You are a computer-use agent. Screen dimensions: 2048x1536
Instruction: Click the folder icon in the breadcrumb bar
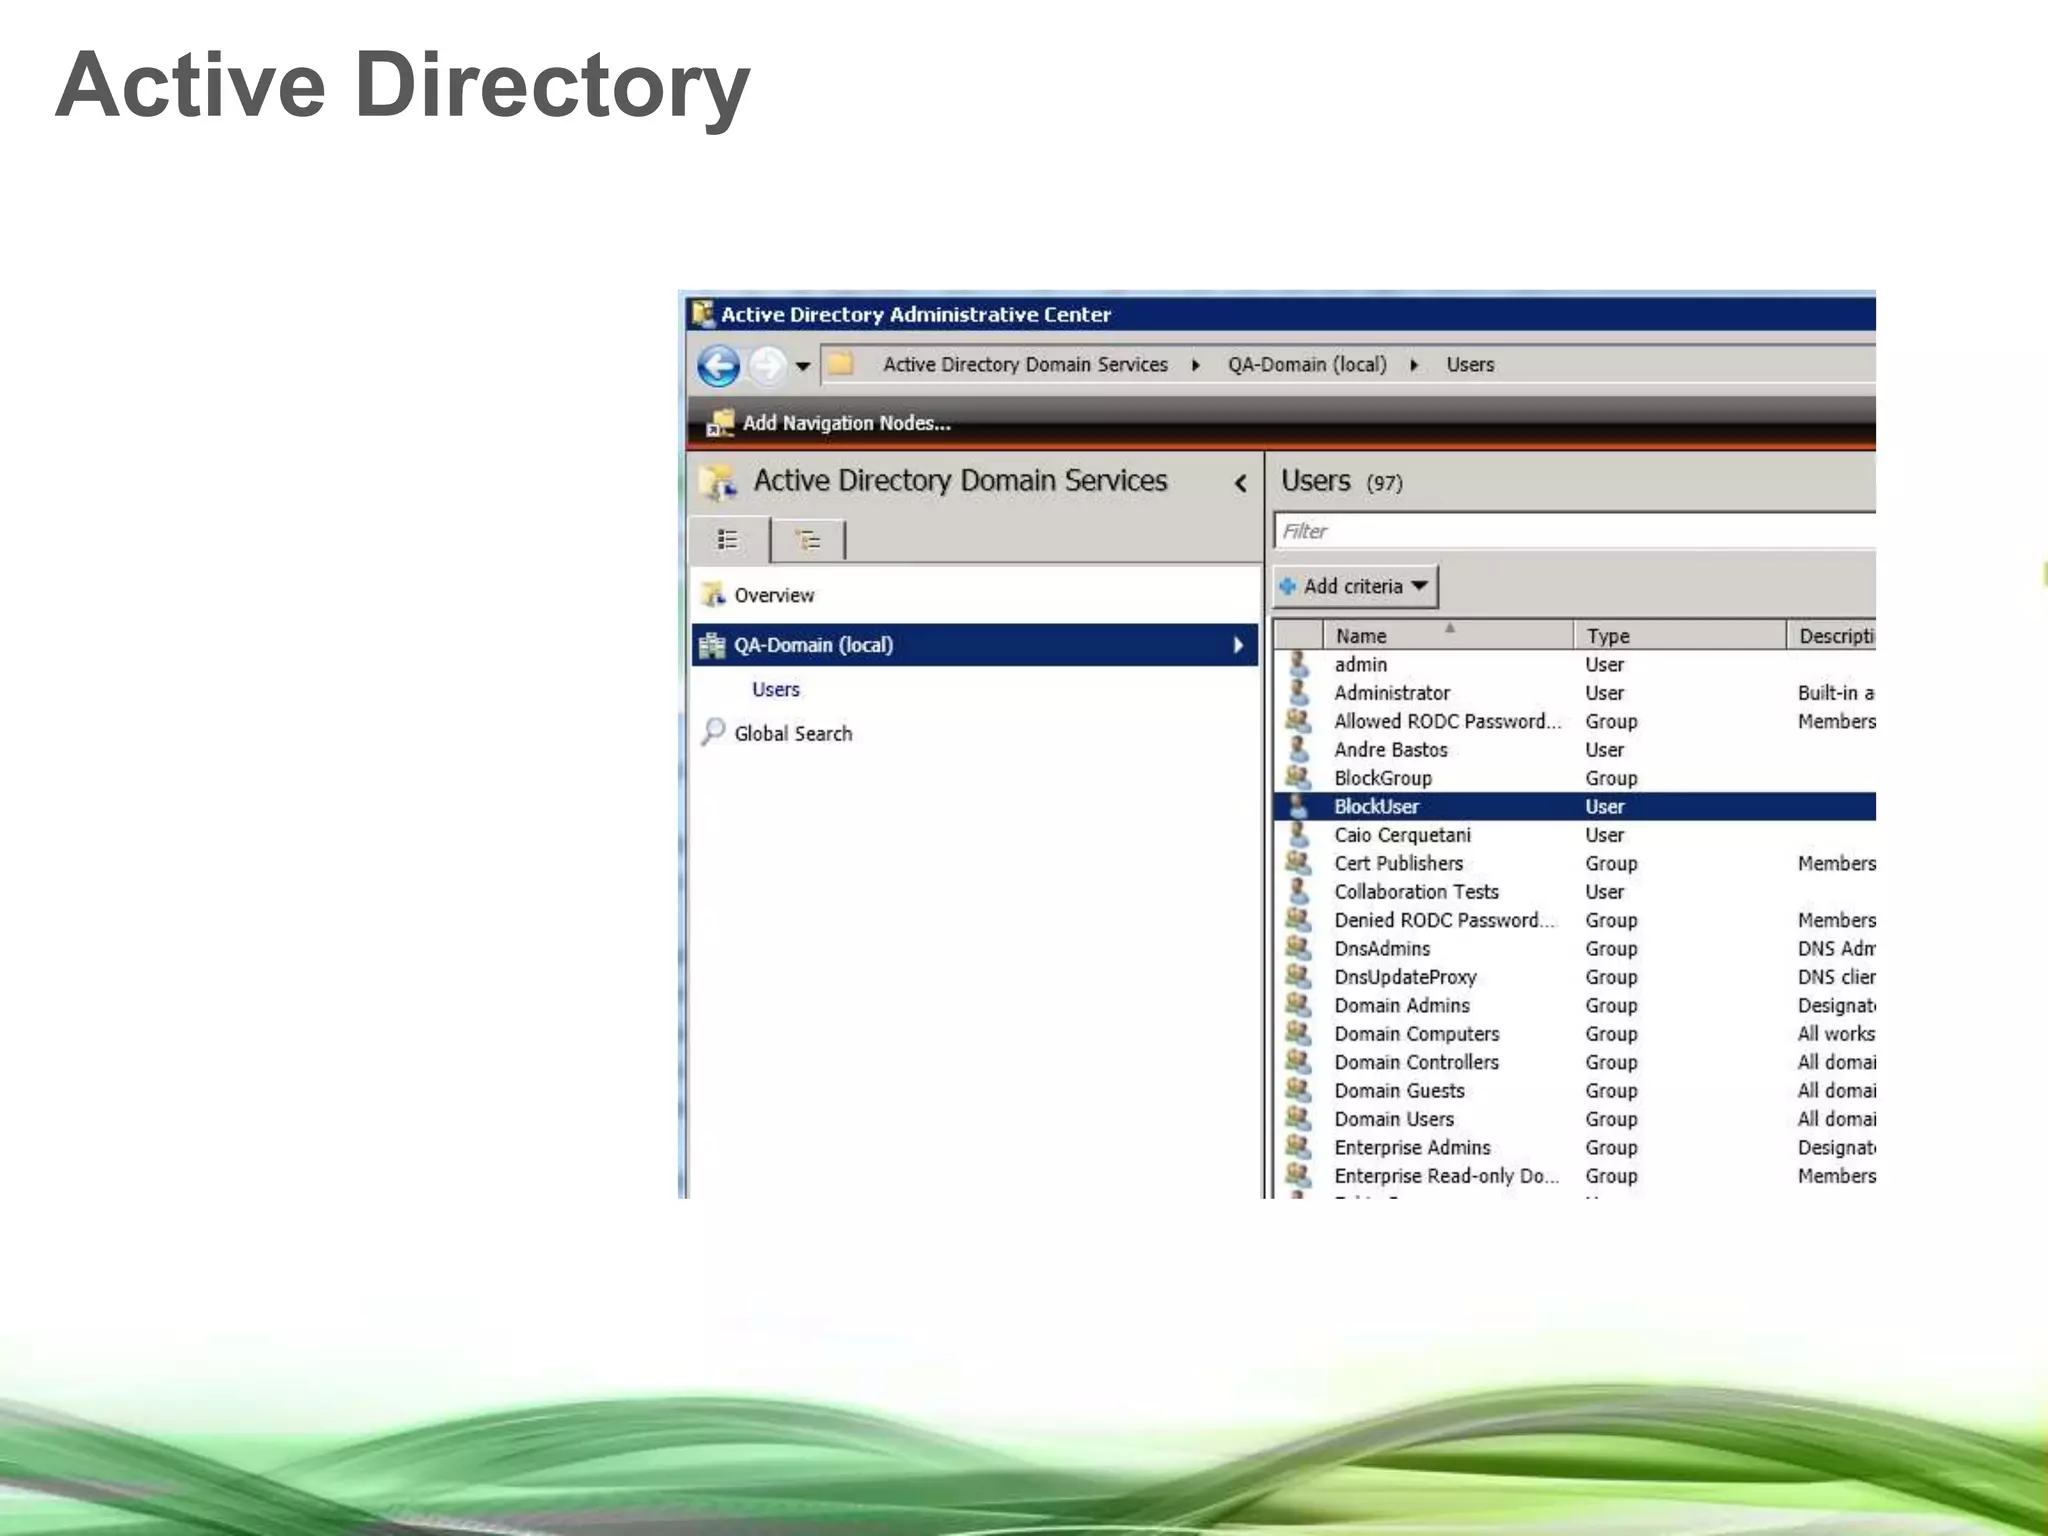click(841, 364)
